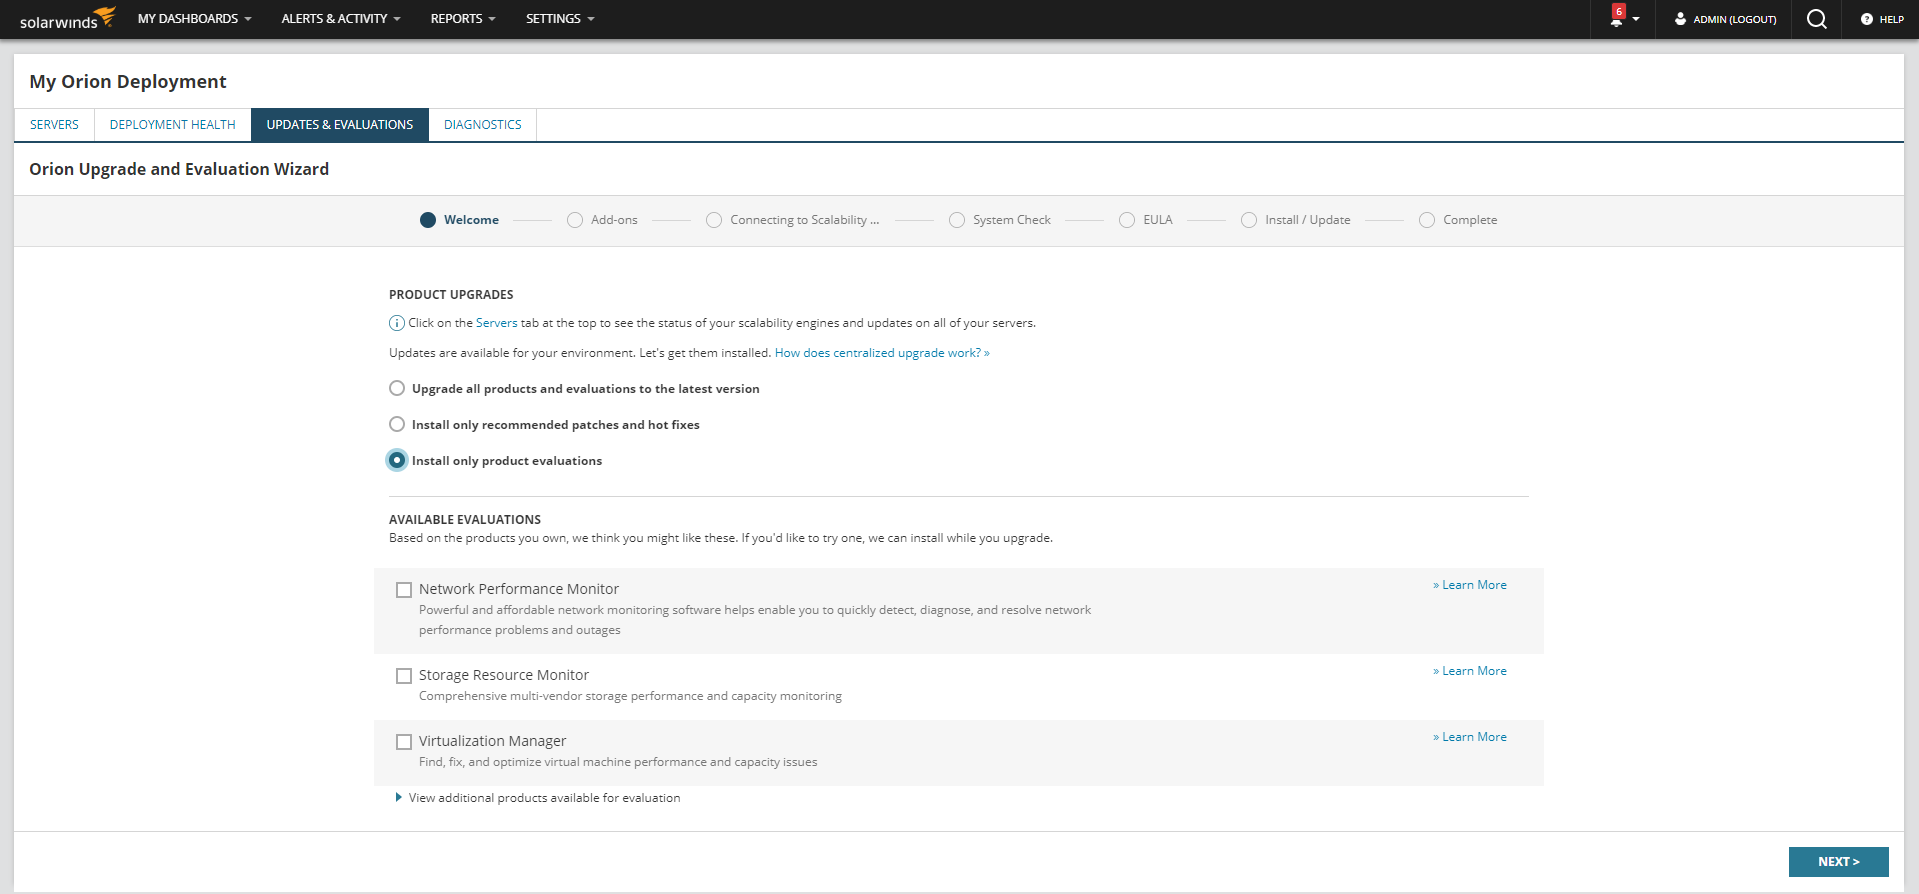Check the Network Performance Monitor checkbox
Viewport: 1919px width, 894px height.
(404, 590)
